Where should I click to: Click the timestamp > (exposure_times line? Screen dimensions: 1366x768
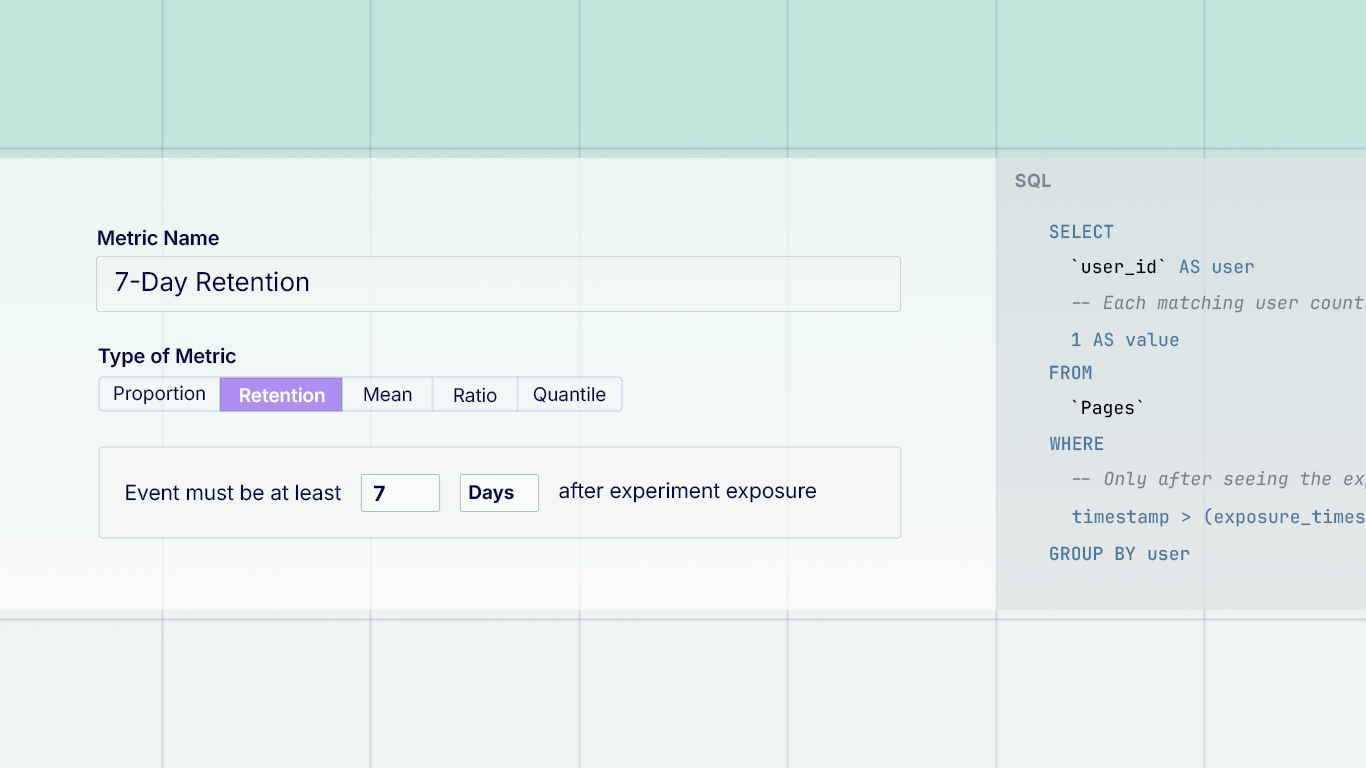click(1218, 517)
